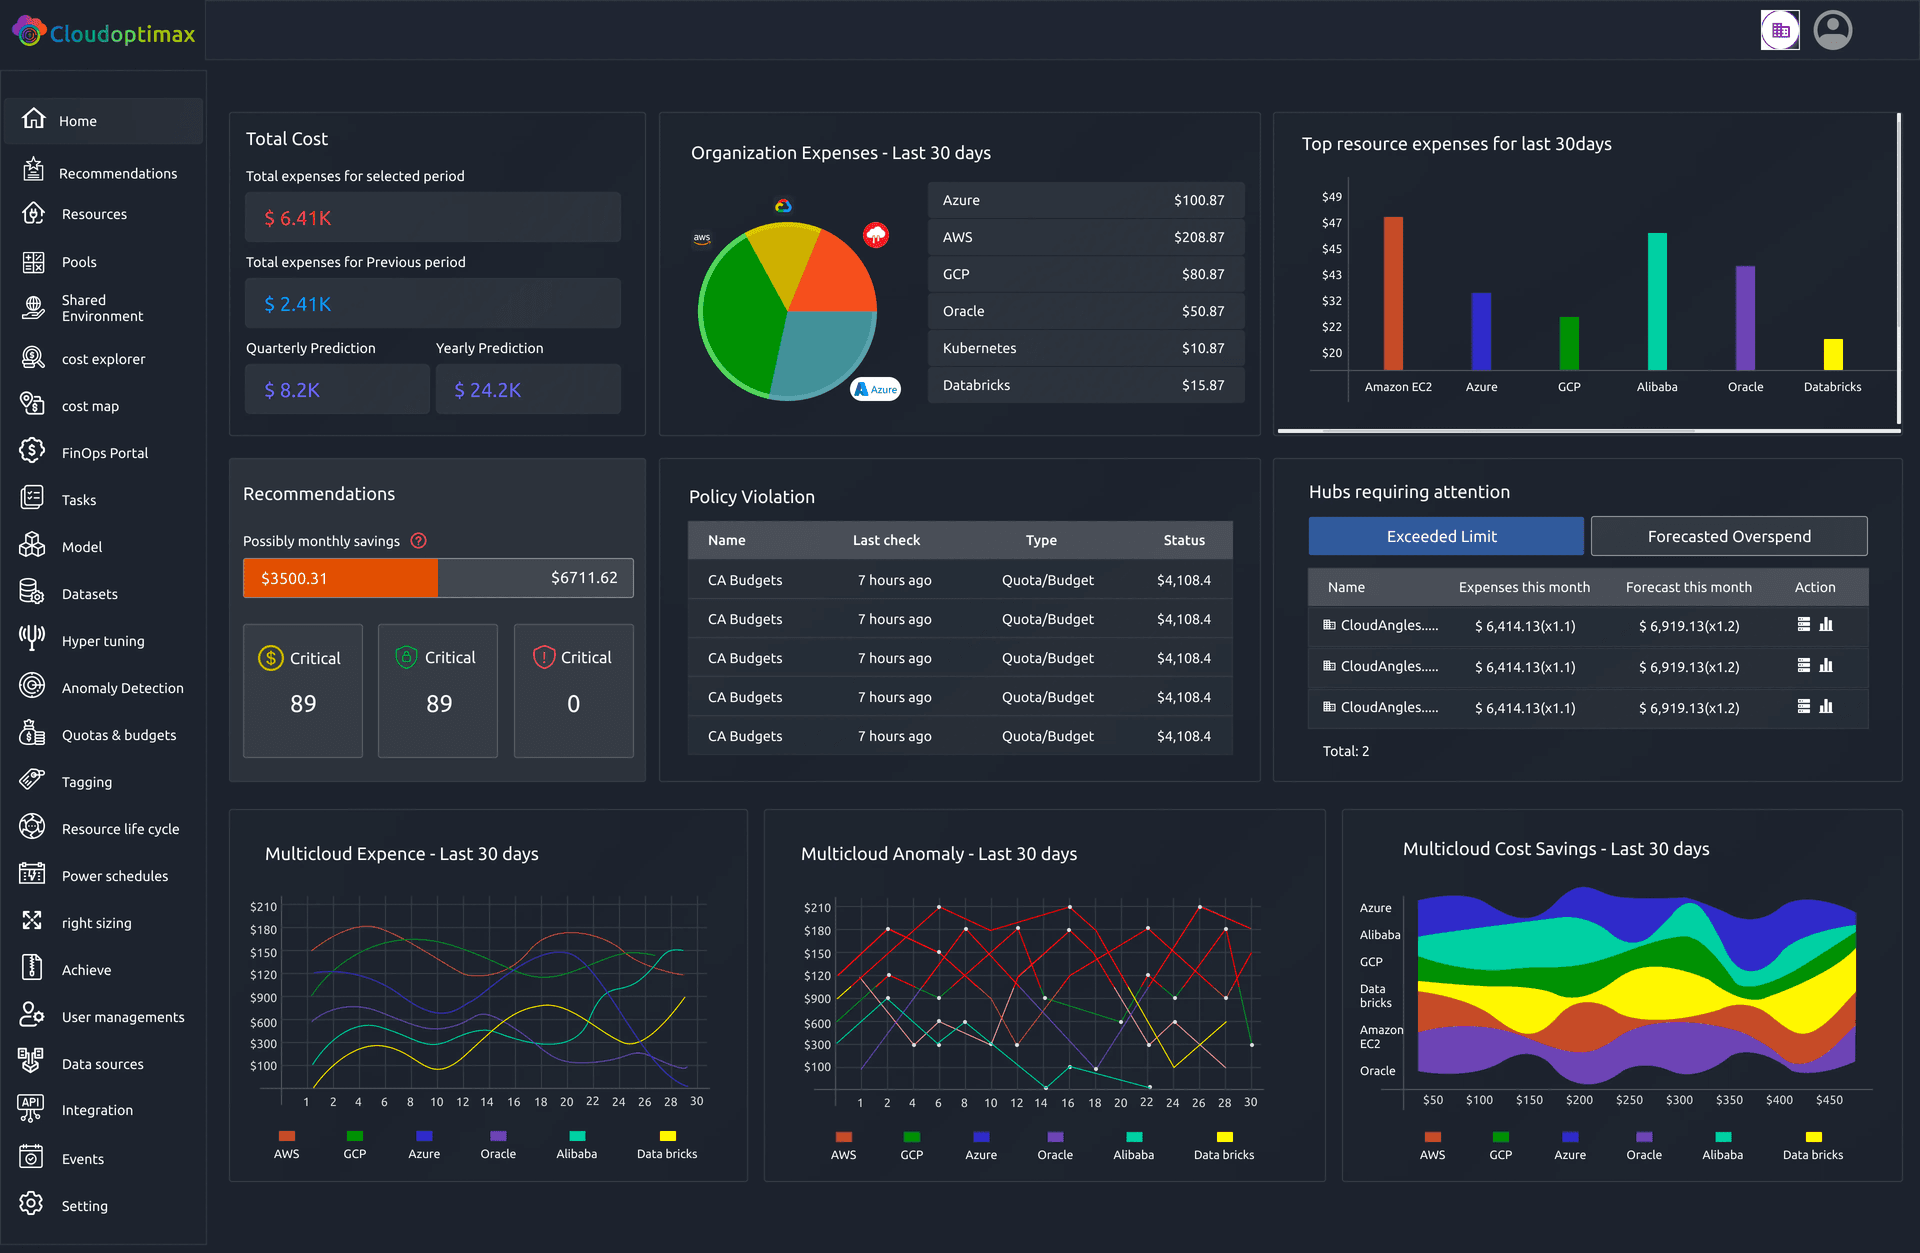Viewport: 1920px width, 1253px height.
Task: Open the grid apps icon in header
Action: pyautogui.click(x=1780, y=30)
